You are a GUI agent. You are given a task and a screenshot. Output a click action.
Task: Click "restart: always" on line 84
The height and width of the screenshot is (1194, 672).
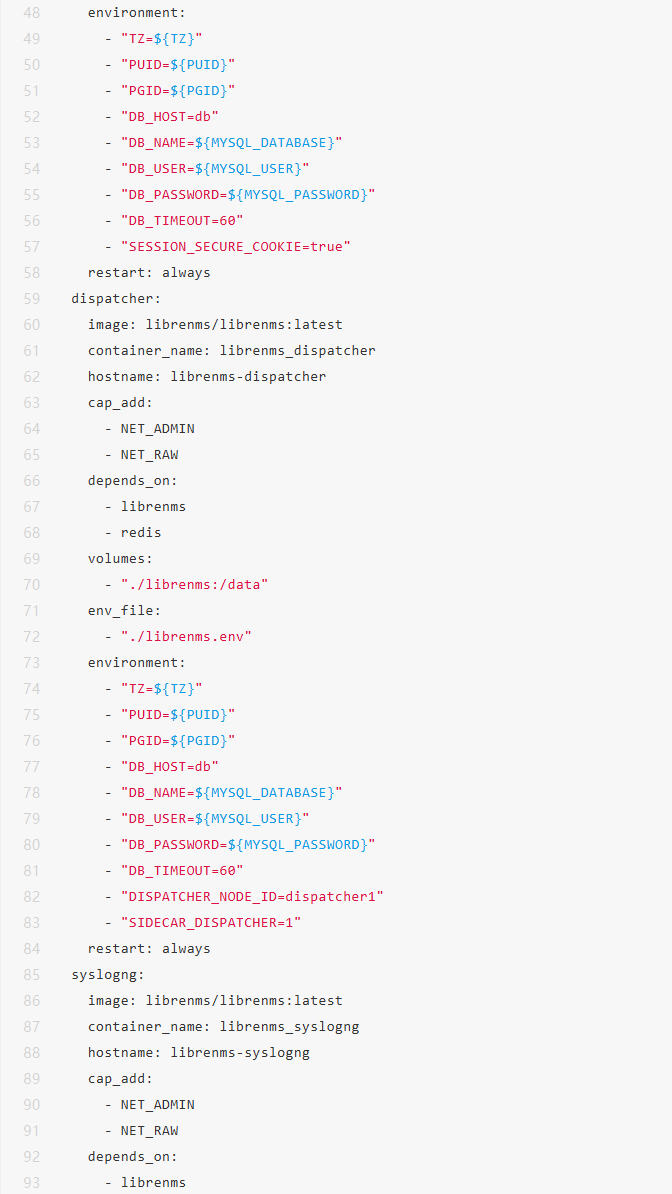[x=149, y=948]
